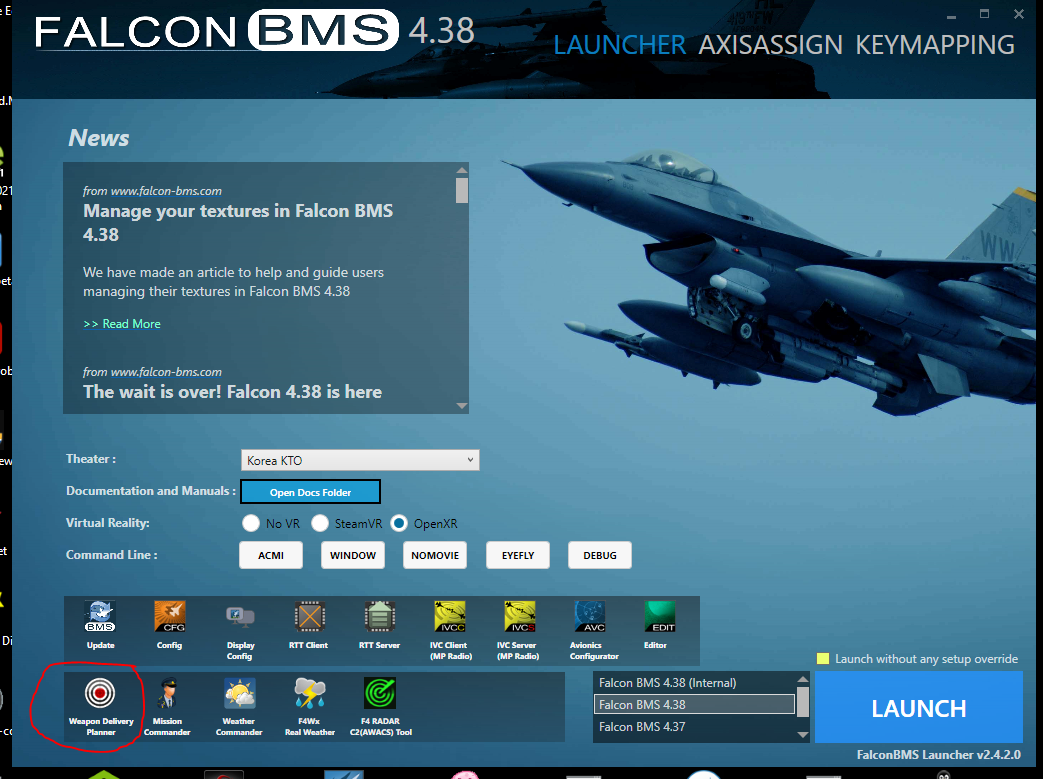Image resolution: width=1043 pixels, height=779 pixels.
Task: Start the RTT Client tool
Action: pyautogui.click(x=309, y=617)
